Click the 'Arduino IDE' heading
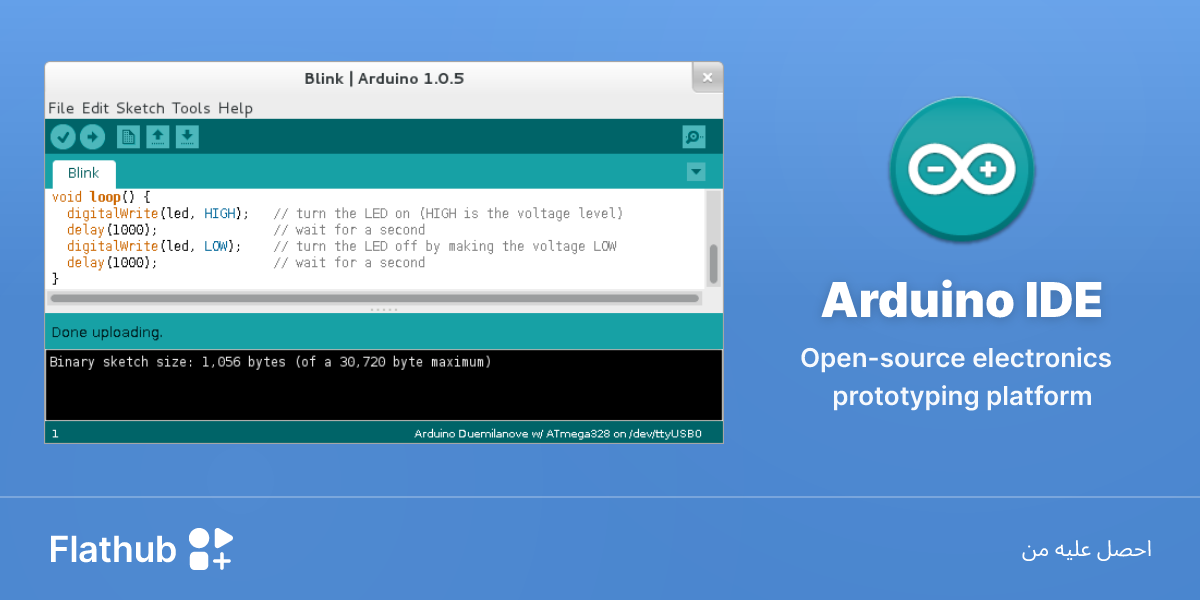The height and width of the screenshot is (600, 1200). 962,300
